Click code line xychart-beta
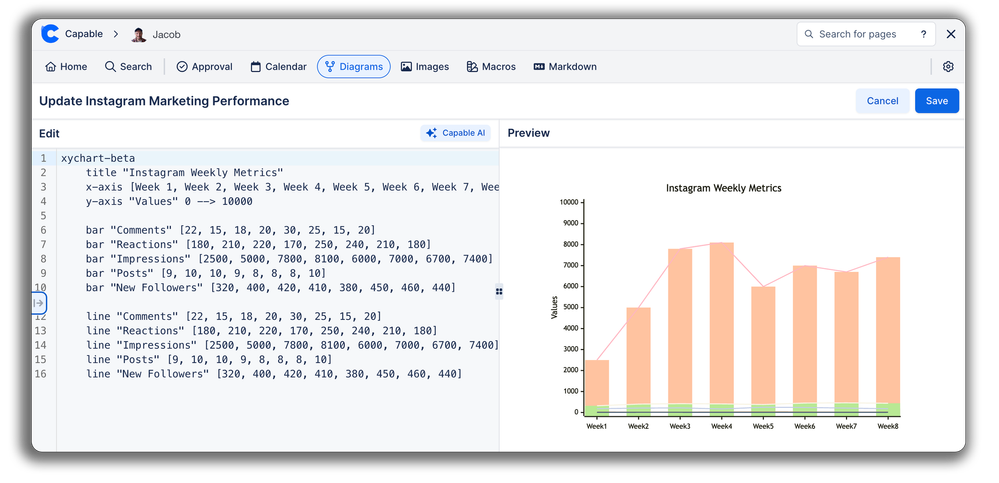999x483 pixels. click(x=98, y=158)
